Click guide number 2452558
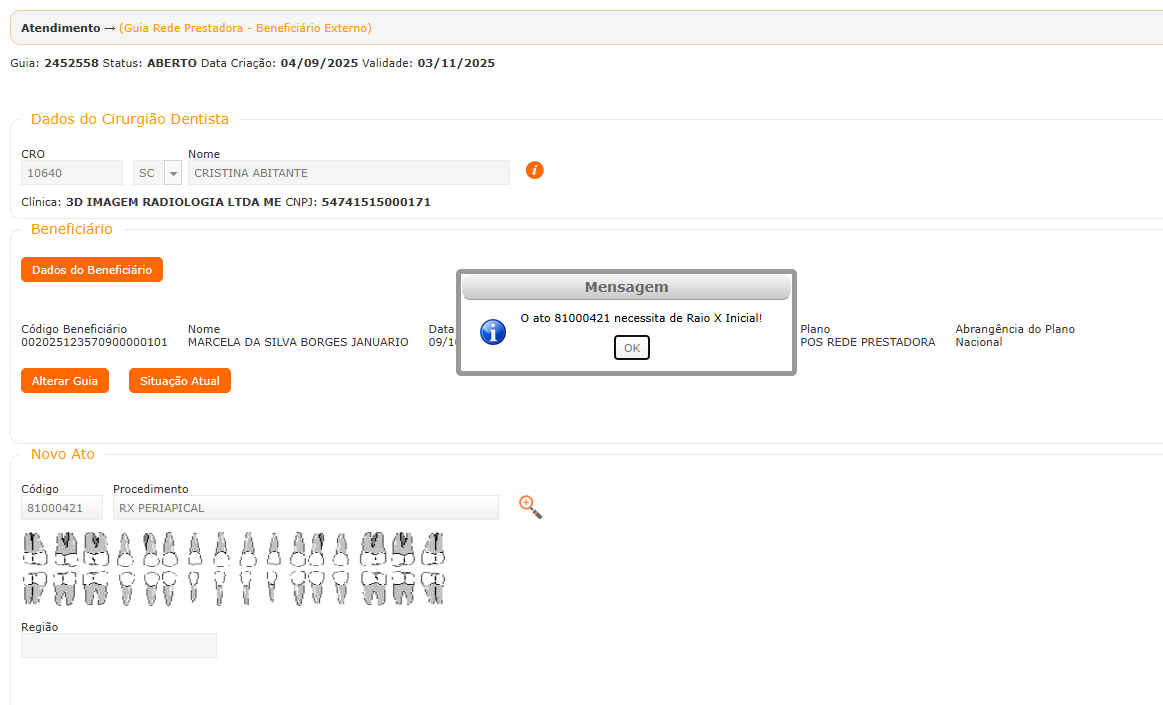 (71, 63)
